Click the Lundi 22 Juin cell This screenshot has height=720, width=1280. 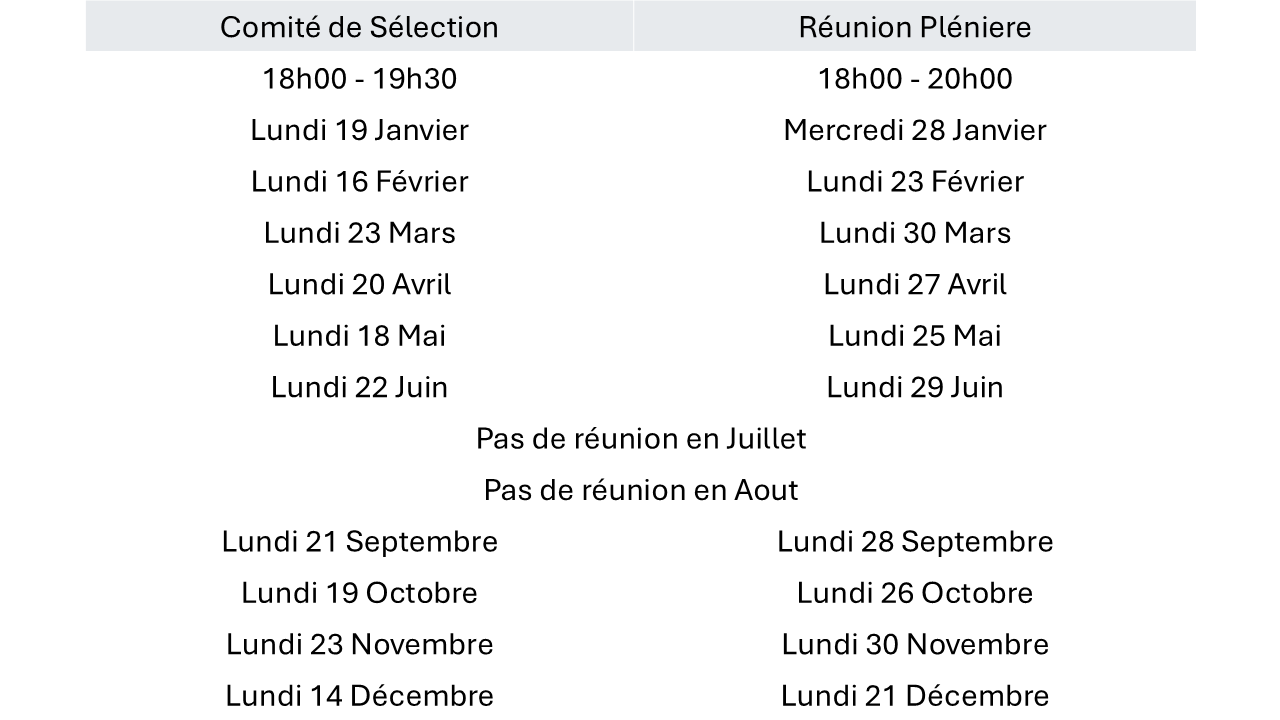point(359,387)
